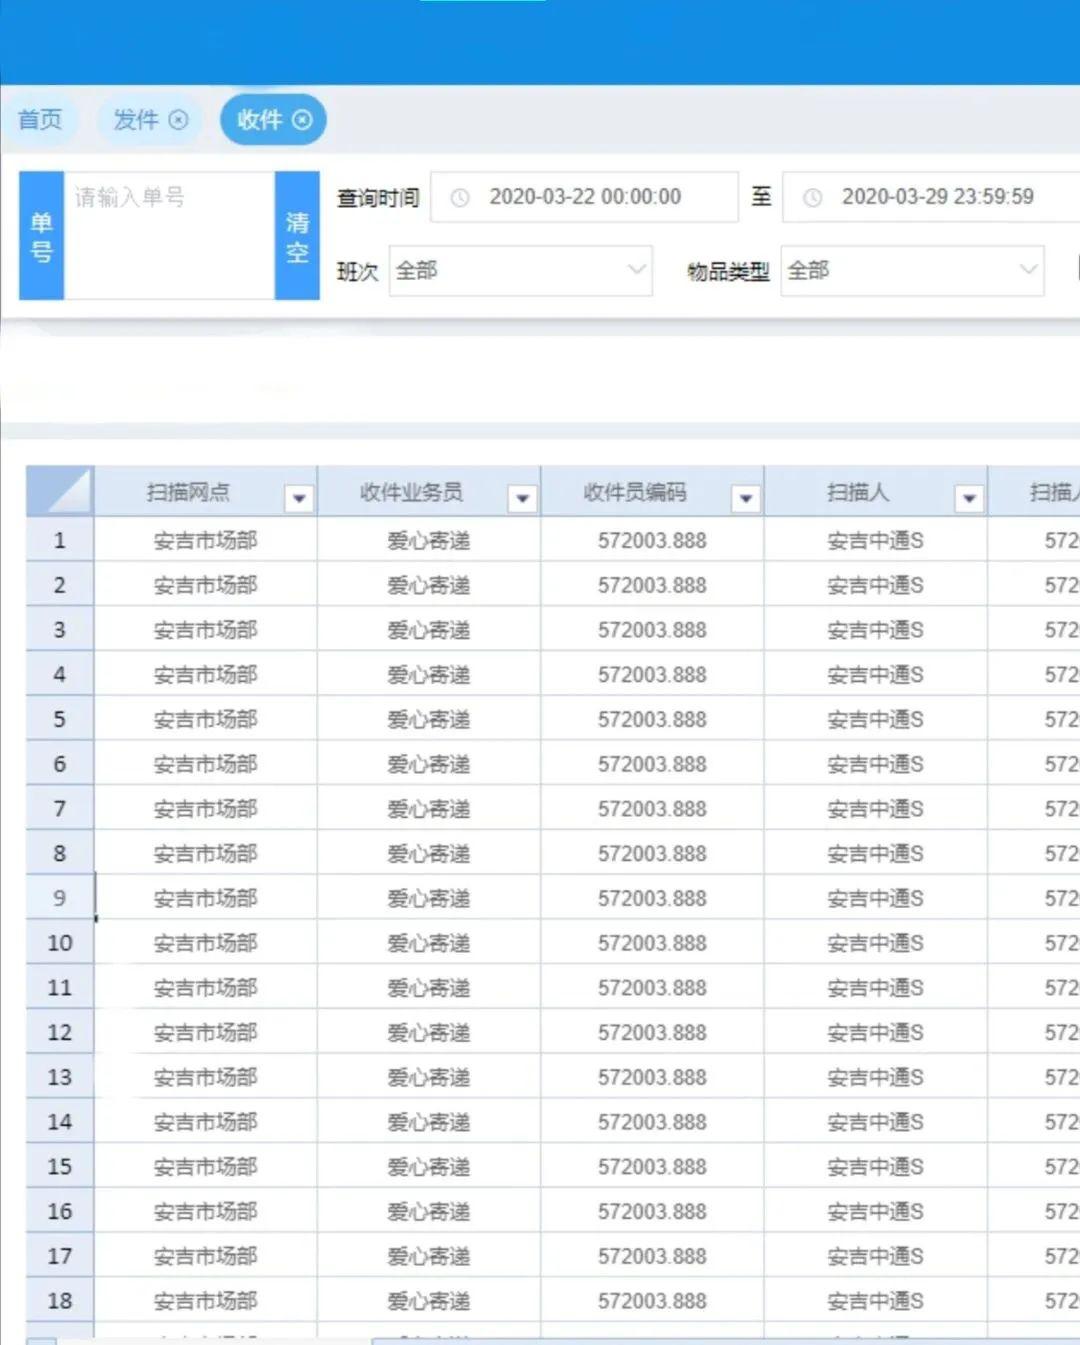This screenshot has height=1345, width=1080.
Task: Close the 收件 tab with its x icon
Action: [302, 120]
